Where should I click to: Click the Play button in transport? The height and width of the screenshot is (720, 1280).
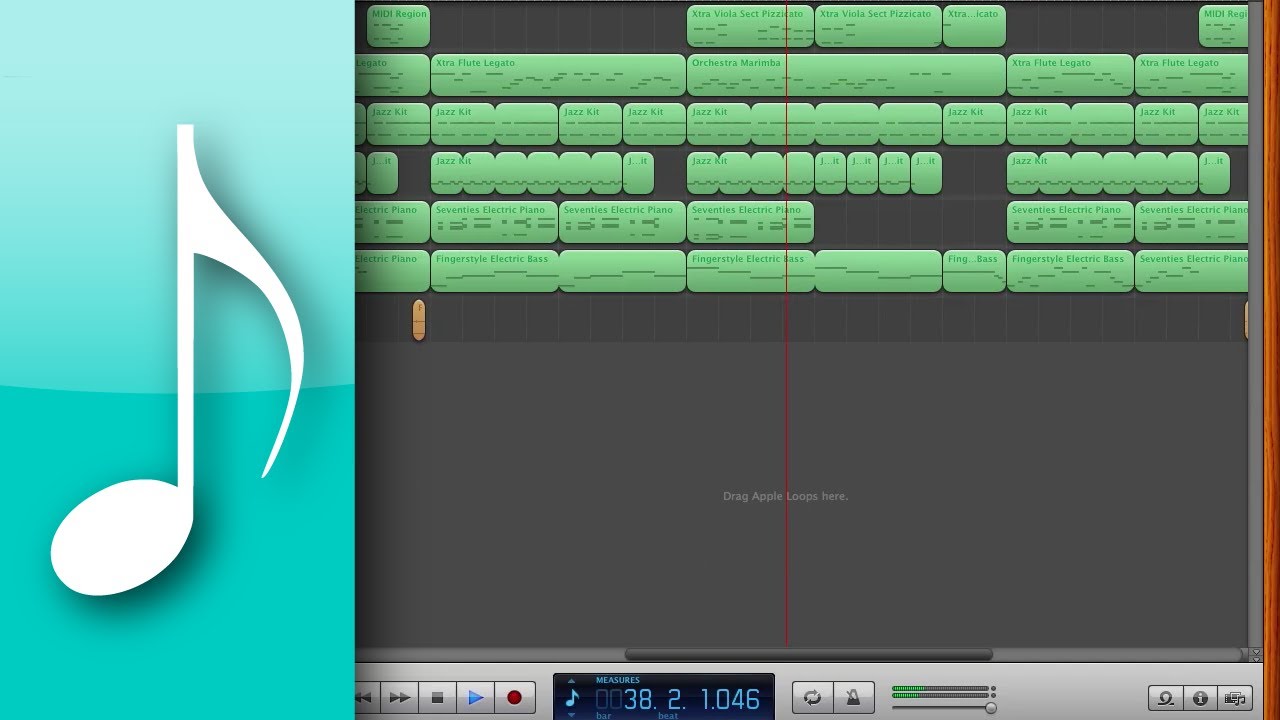point(475,698)
